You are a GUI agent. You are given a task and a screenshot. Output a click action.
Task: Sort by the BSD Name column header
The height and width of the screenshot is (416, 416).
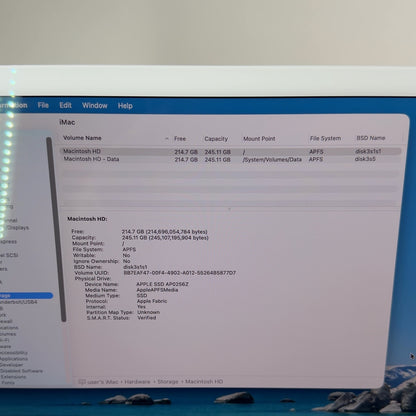point(371,138)
